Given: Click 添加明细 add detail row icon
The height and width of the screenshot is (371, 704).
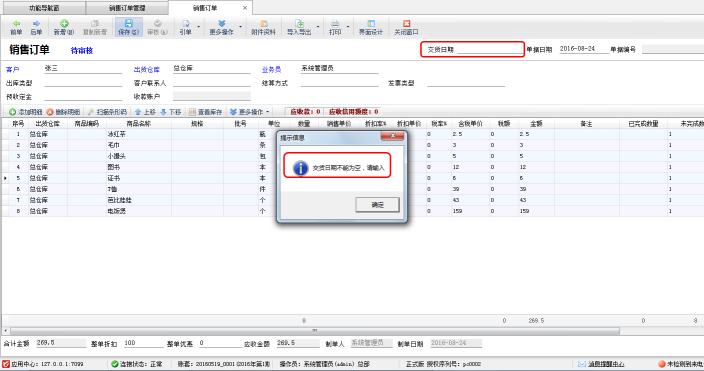Looking at the screenshot, I should click(x=13, y=112).
